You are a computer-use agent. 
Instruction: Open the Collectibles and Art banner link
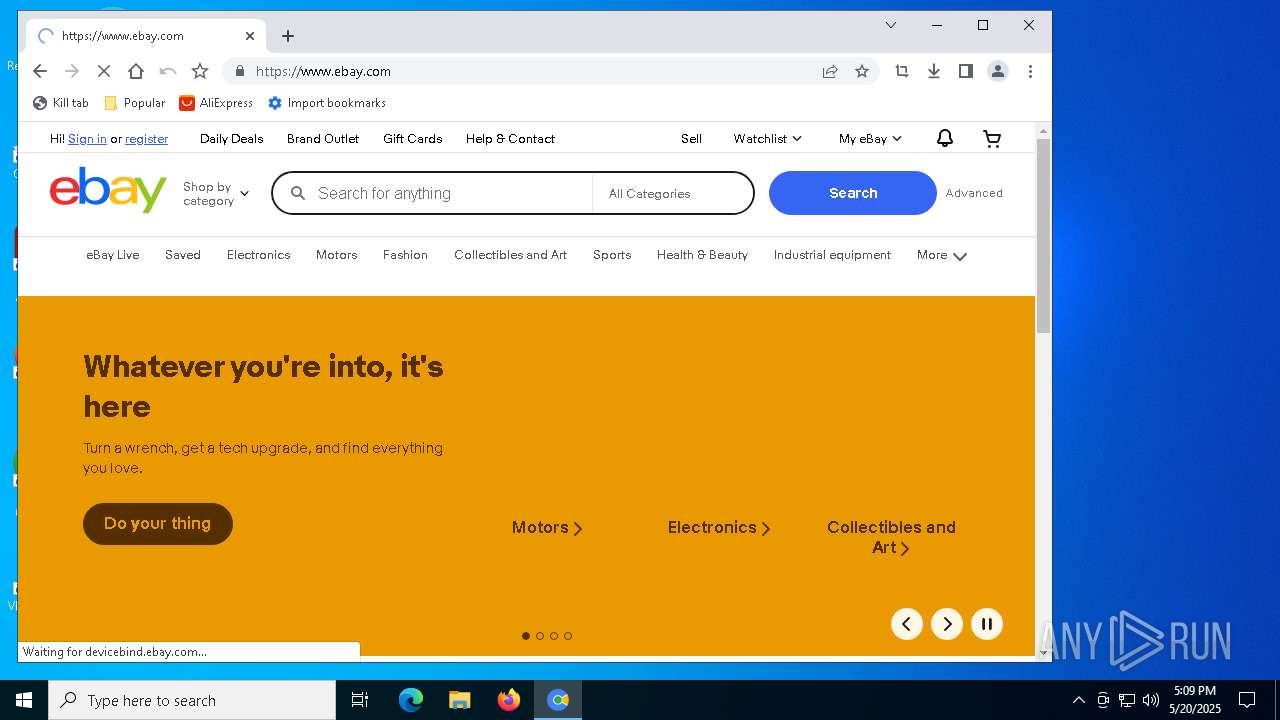click(891, 537)
